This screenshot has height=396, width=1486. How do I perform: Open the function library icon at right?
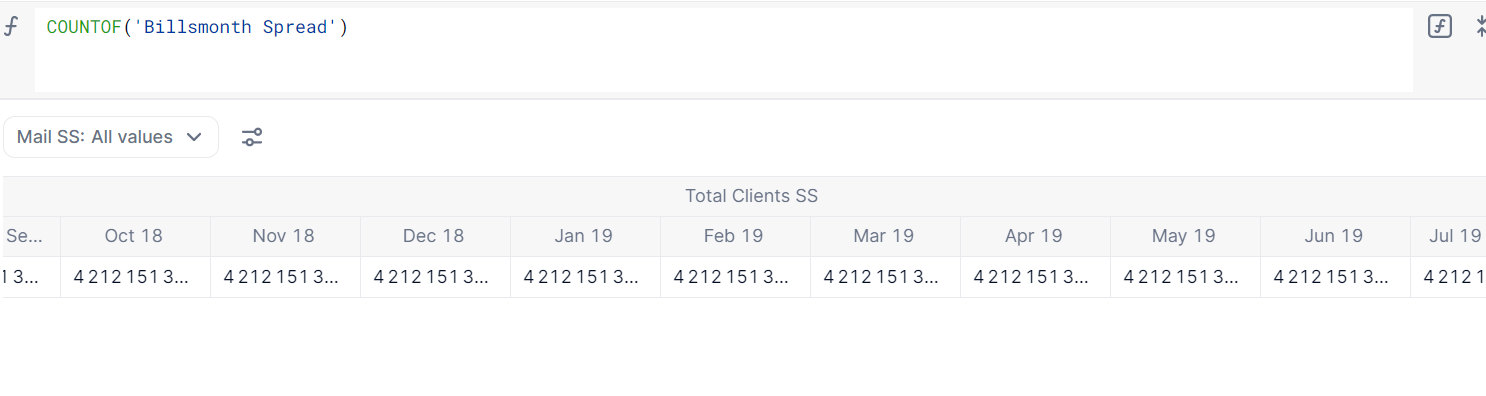pos(1439,27)
